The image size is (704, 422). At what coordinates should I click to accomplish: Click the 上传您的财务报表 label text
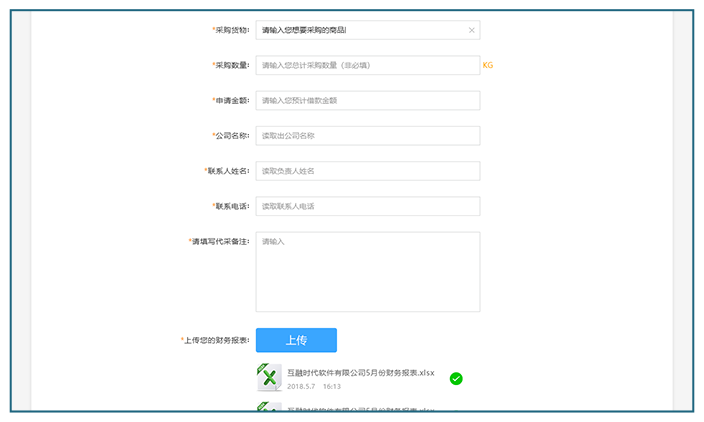click(215, 341)
